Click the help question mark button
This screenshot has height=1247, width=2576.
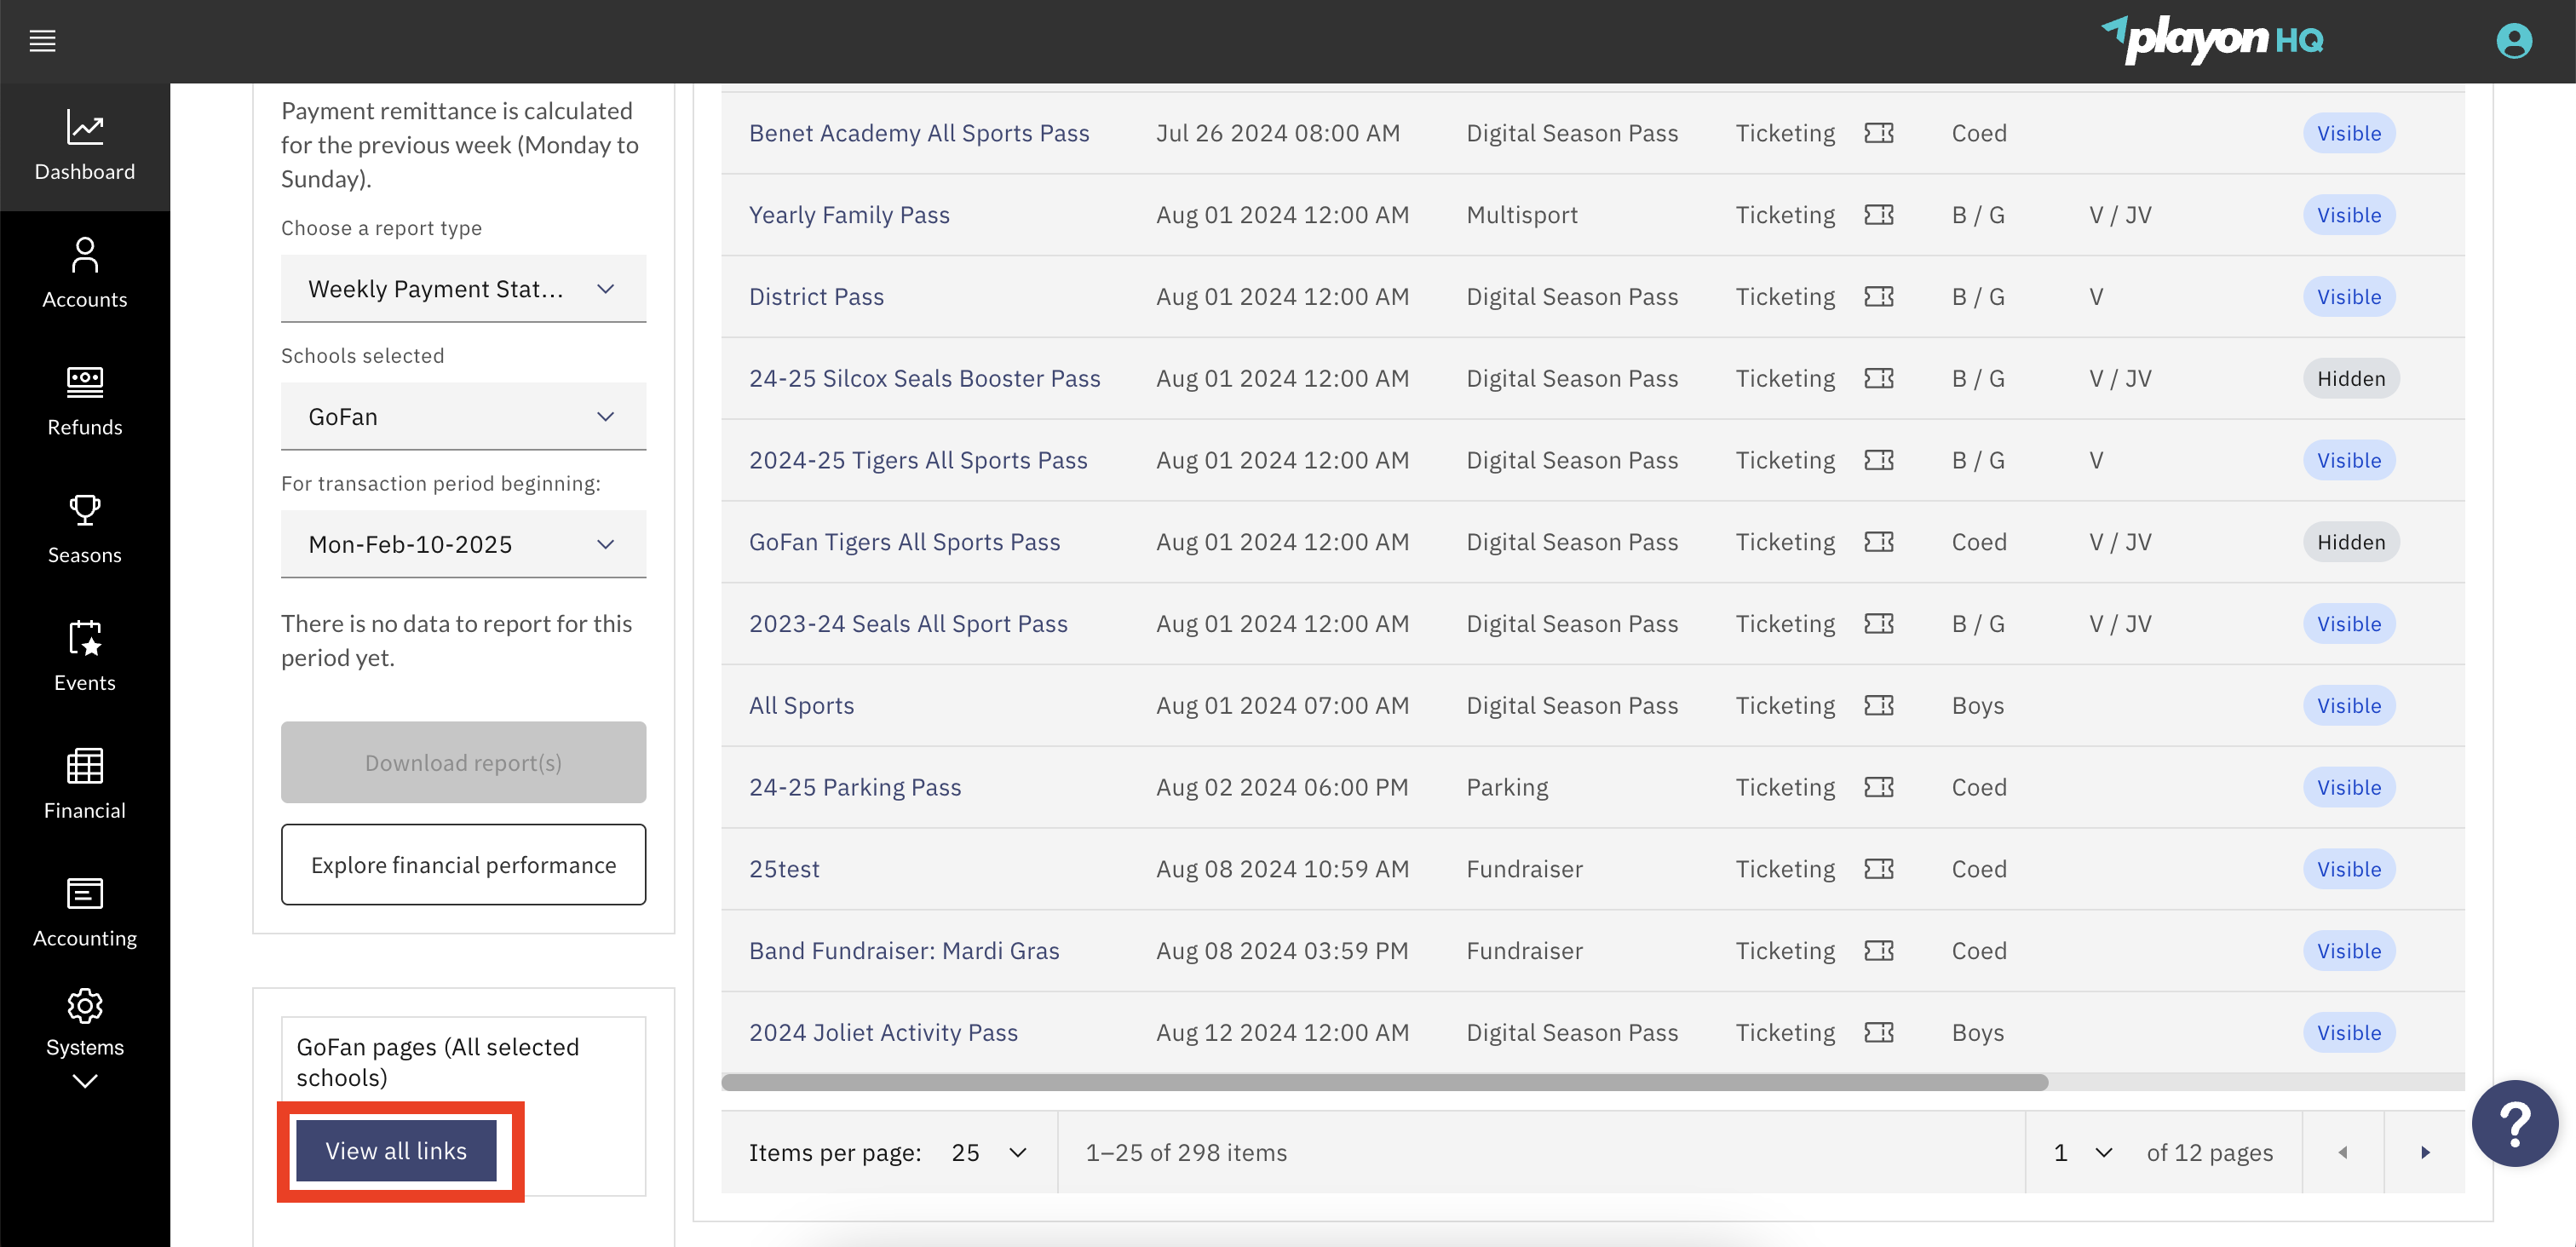click(2514, 1123)
